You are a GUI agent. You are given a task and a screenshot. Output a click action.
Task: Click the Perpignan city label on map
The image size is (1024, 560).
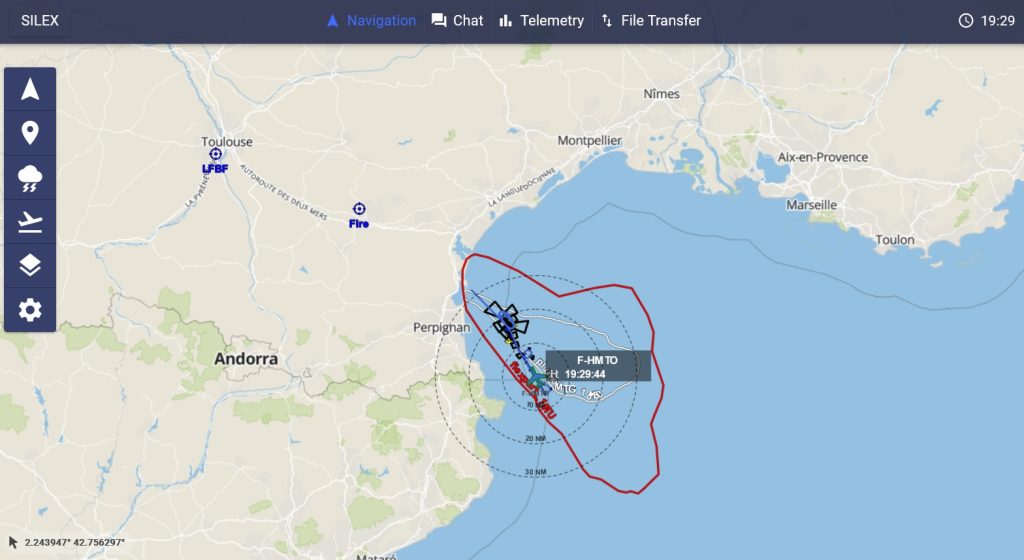tap(441, 328)
